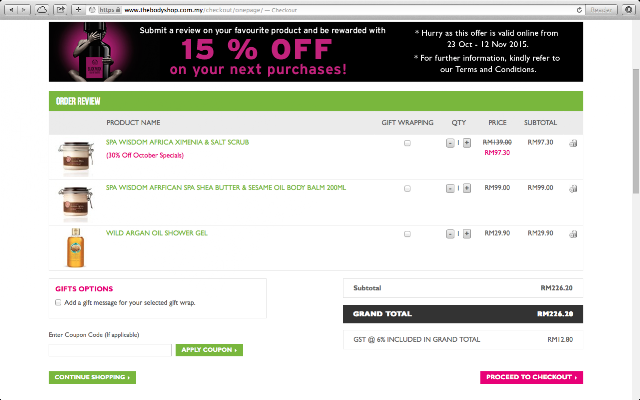This screenshot has width=640, height=400.
Task: Remove the Ximenia & Salt Scrub item
Action: (573, 143)
